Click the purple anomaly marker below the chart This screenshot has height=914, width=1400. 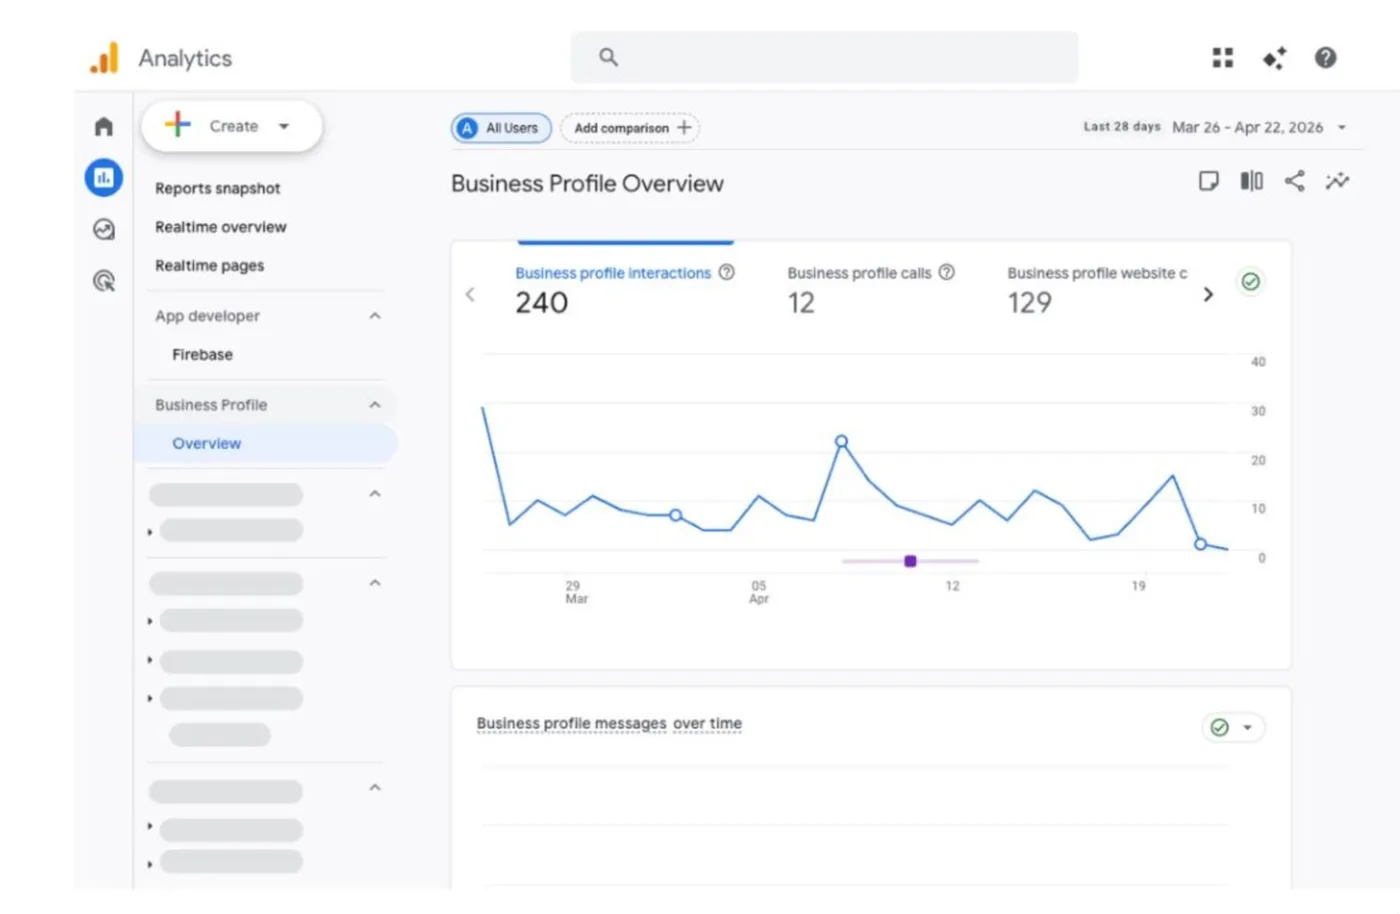click(x=910, y=561)
